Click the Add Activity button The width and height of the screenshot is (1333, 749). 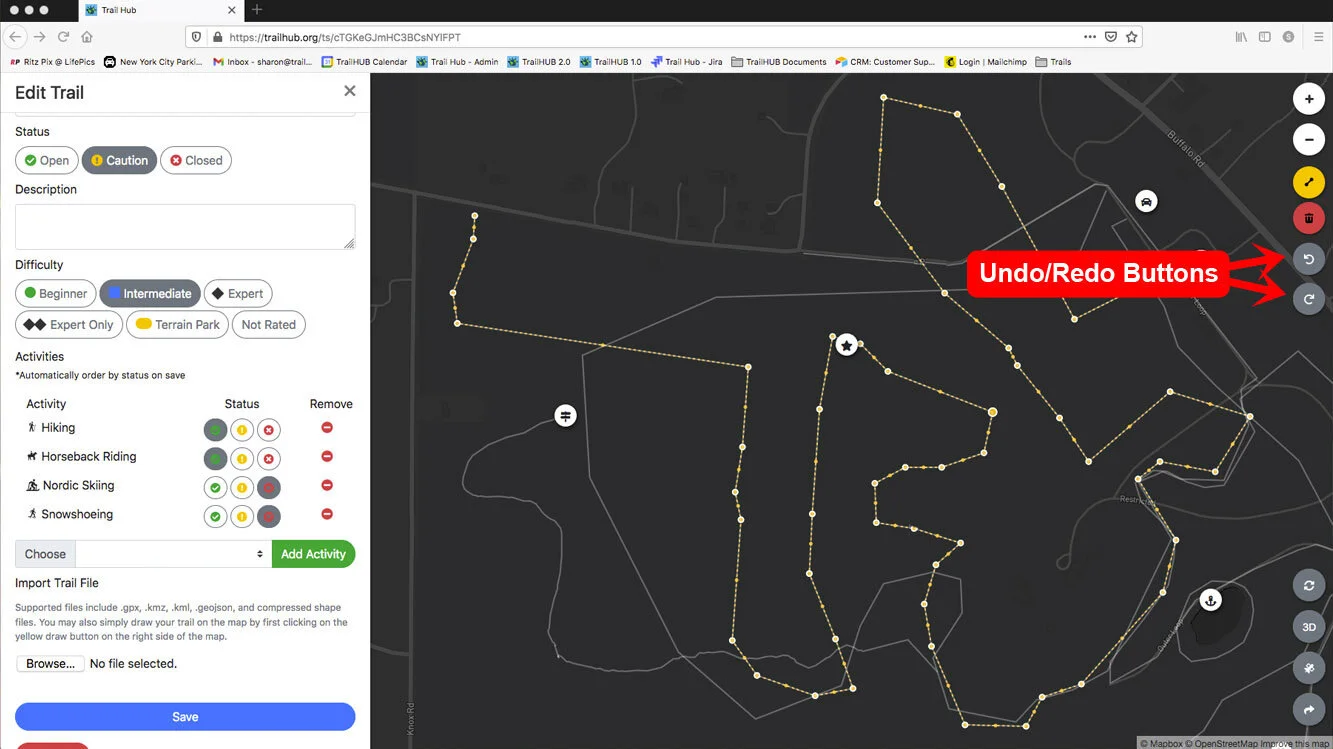[x=313, y=554]
